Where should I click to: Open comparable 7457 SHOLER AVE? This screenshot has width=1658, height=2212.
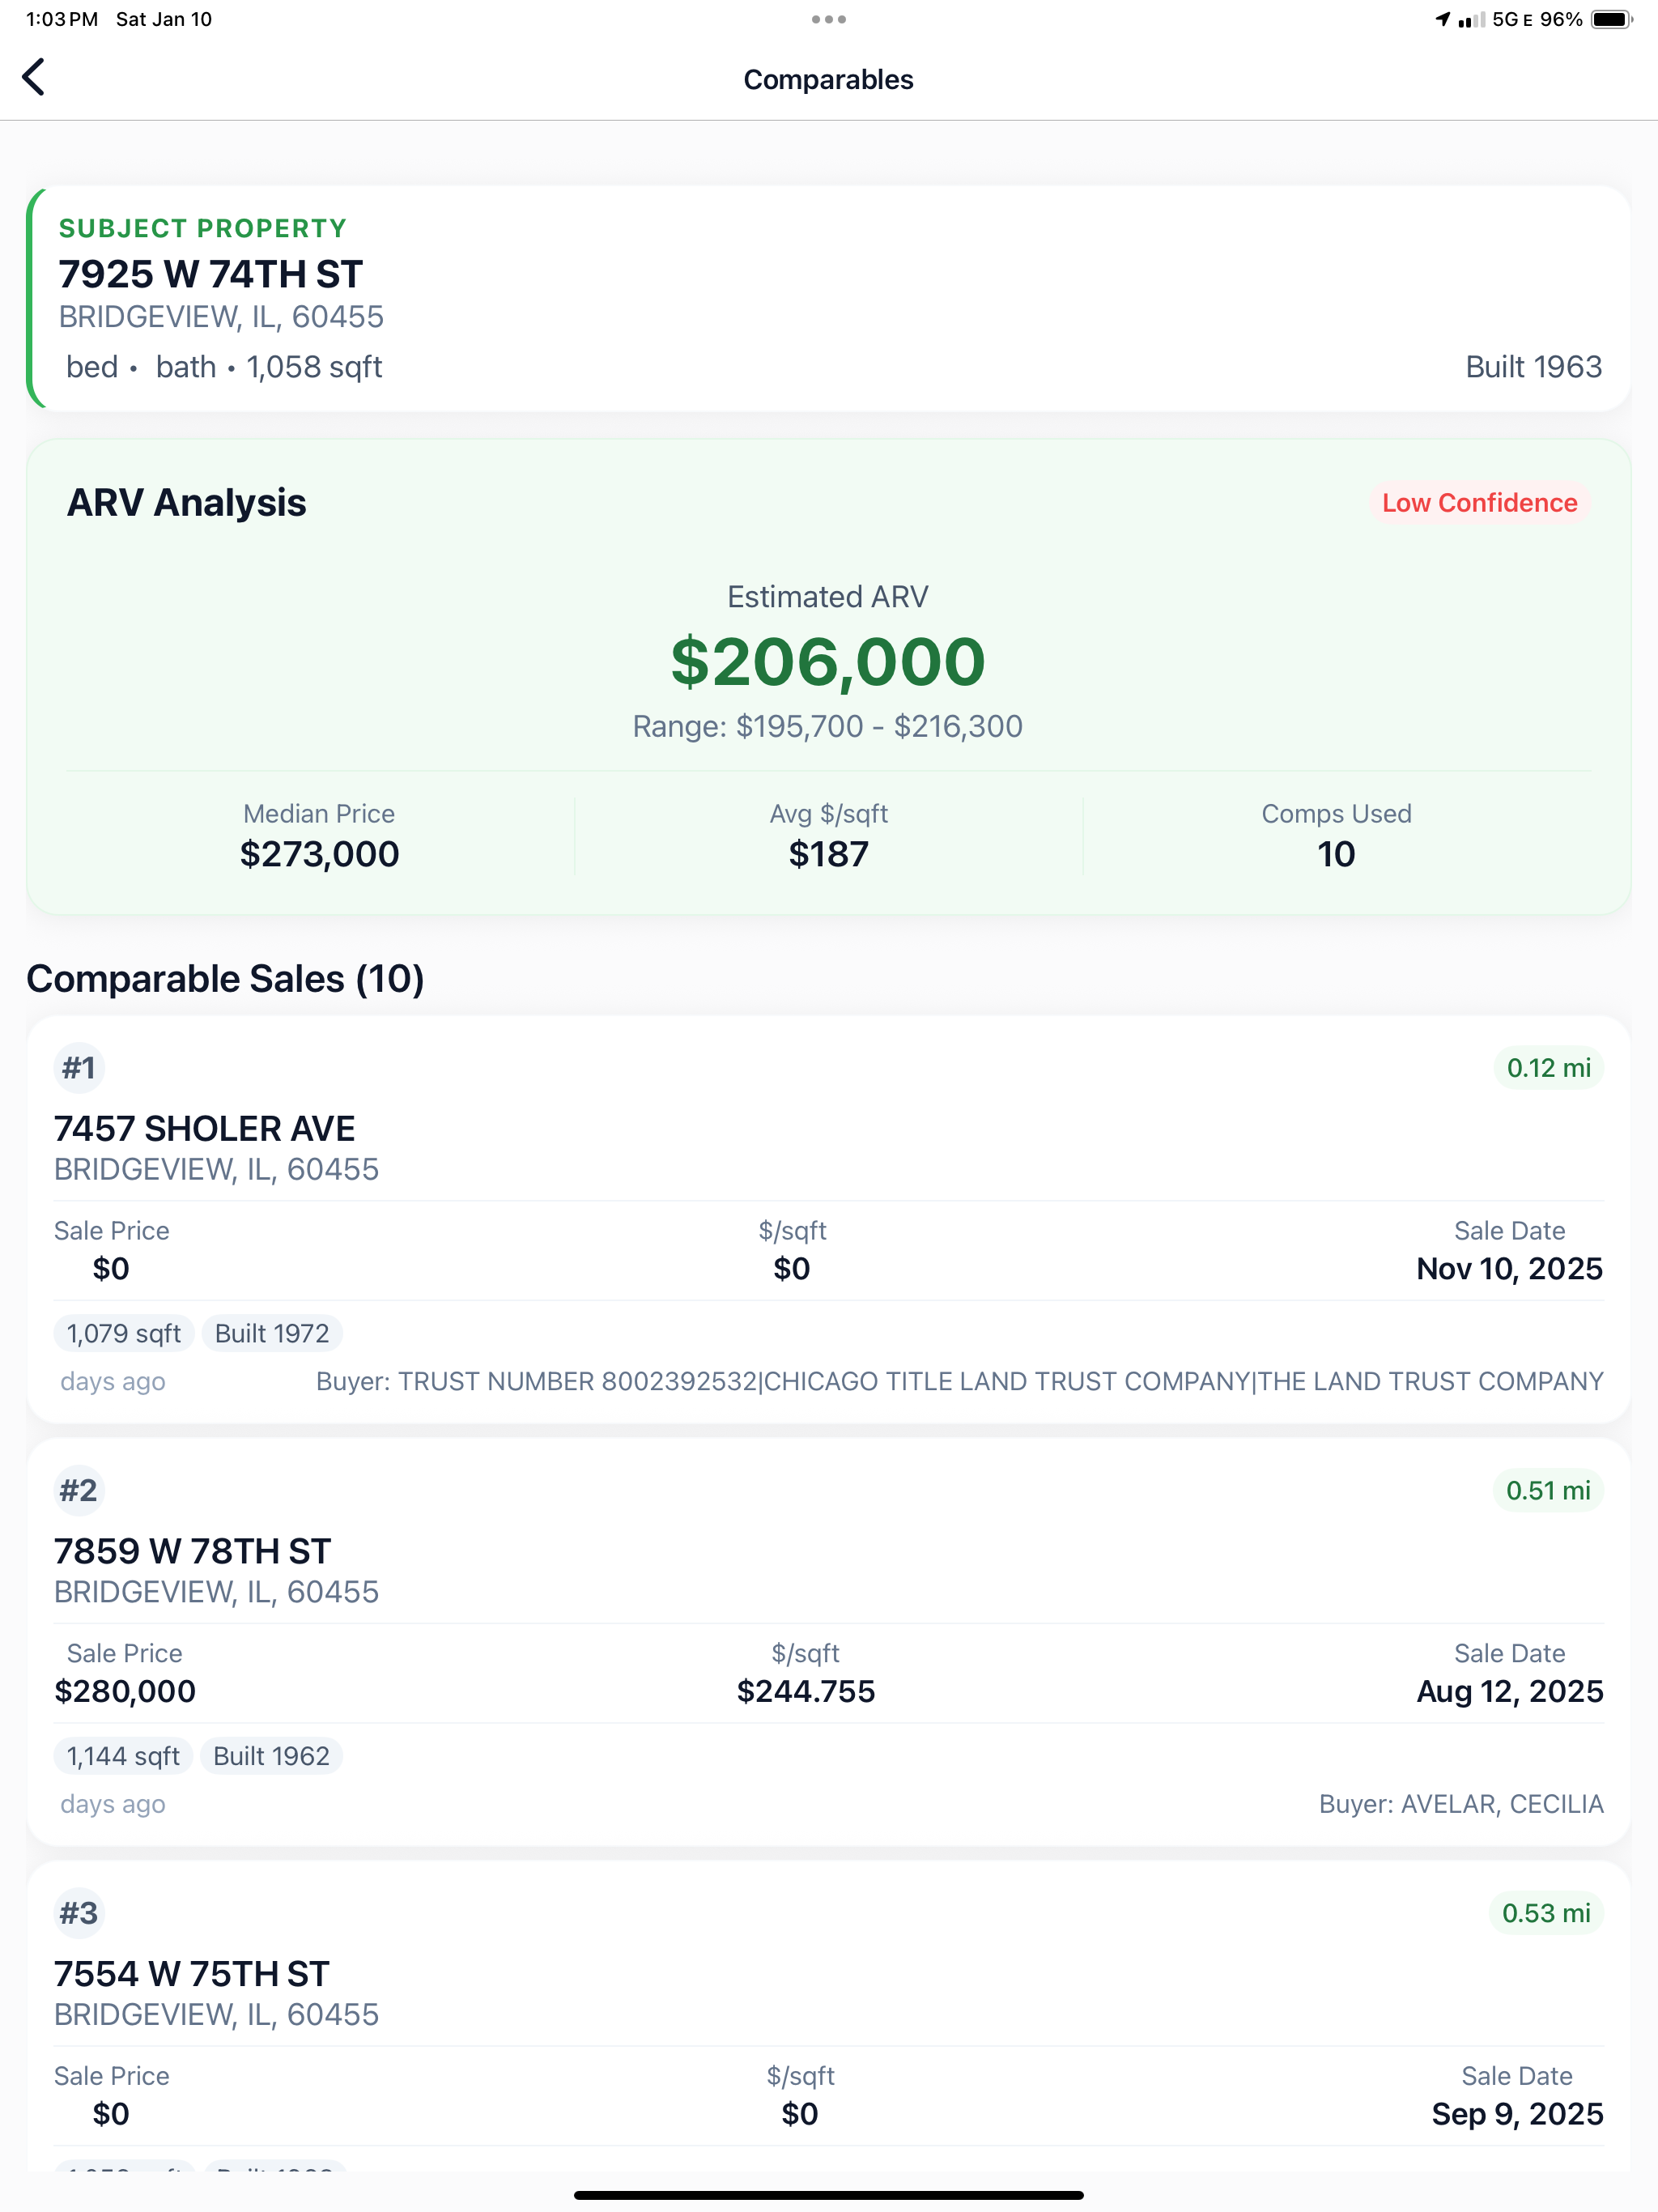(x=829, y=1219)
